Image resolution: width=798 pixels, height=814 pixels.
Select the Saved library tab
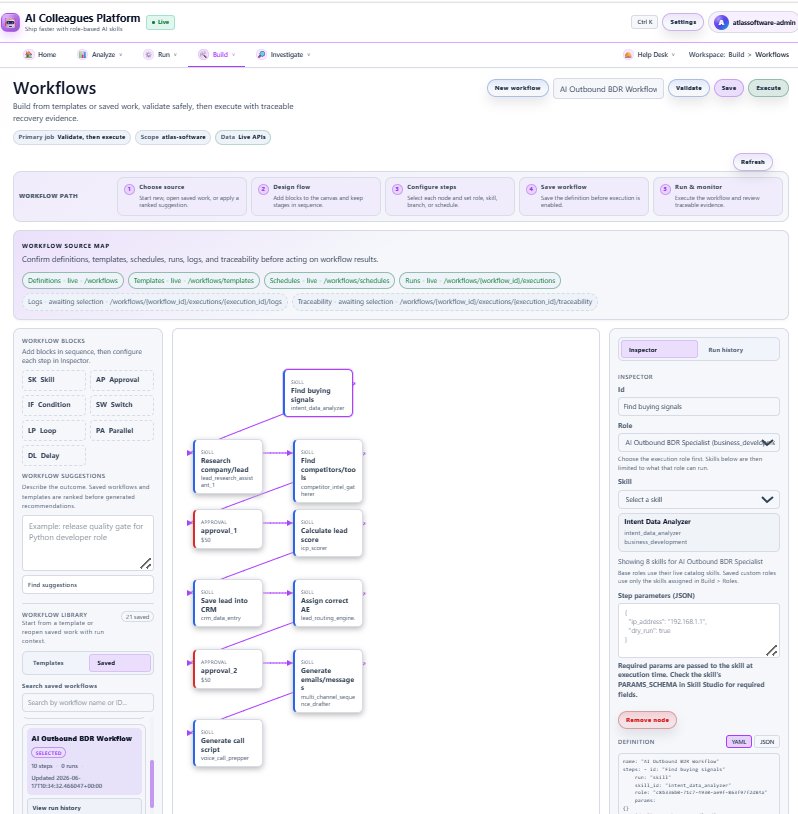coord(119,663)
